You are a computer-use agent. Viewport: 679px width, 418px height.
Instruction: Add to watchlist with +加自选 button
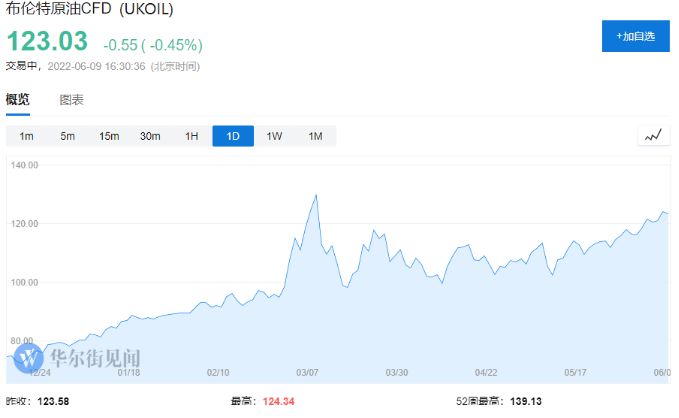(x=635, y=36)
